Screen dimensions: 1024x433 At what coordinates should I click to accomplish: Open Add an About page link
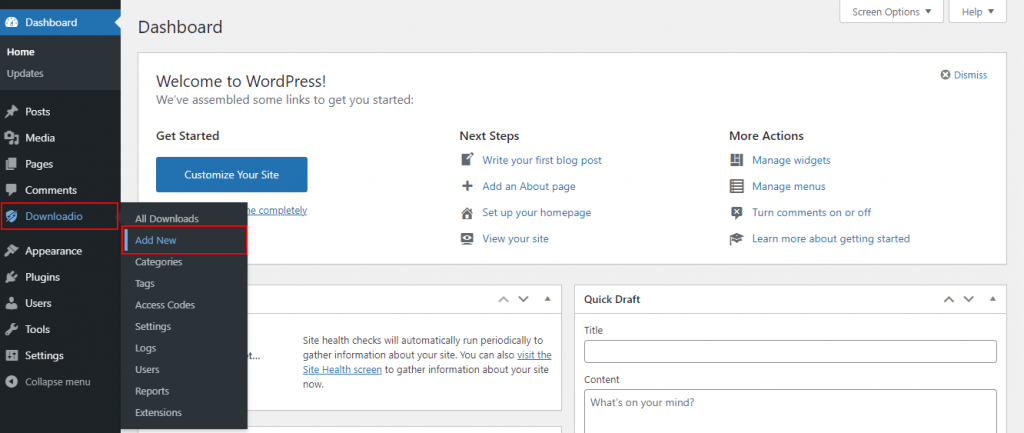529,186
